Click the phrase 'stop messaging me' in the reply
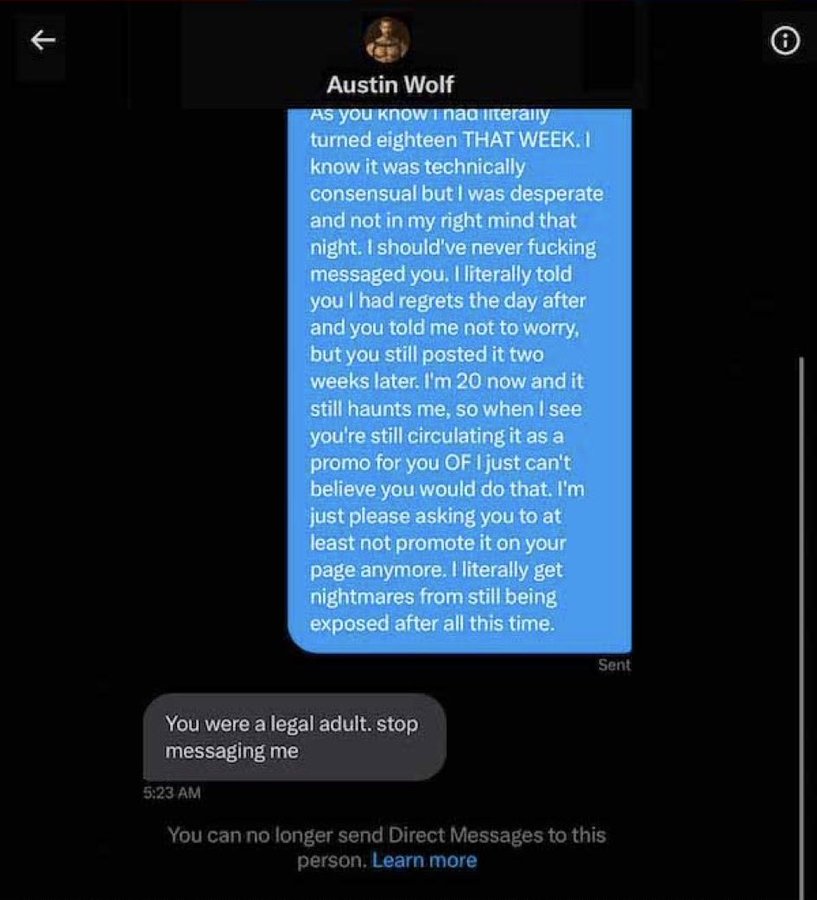Screen dimensions: 817x900 coord(292,737)
